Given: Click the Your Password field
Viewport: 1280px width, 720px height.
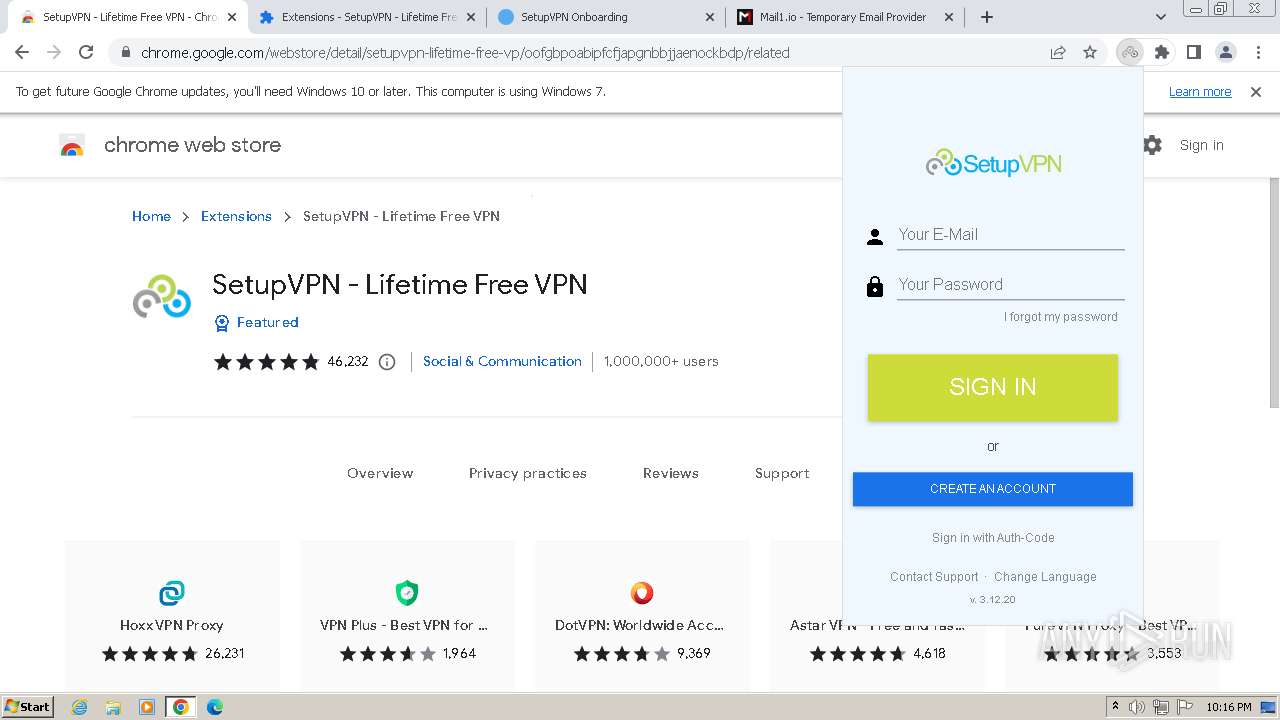Looking at the screenshot, I should click(x=1010, y=285).
